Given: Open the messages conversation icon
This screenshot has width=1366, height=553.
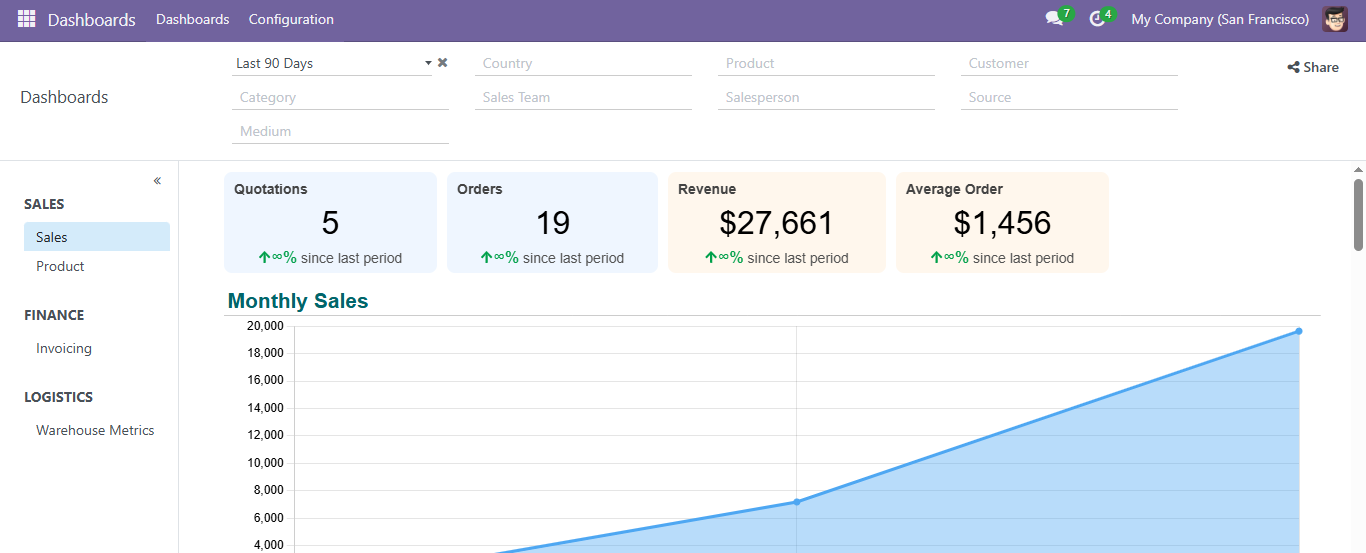Looking at the screenshot, I should (1053, 19).
